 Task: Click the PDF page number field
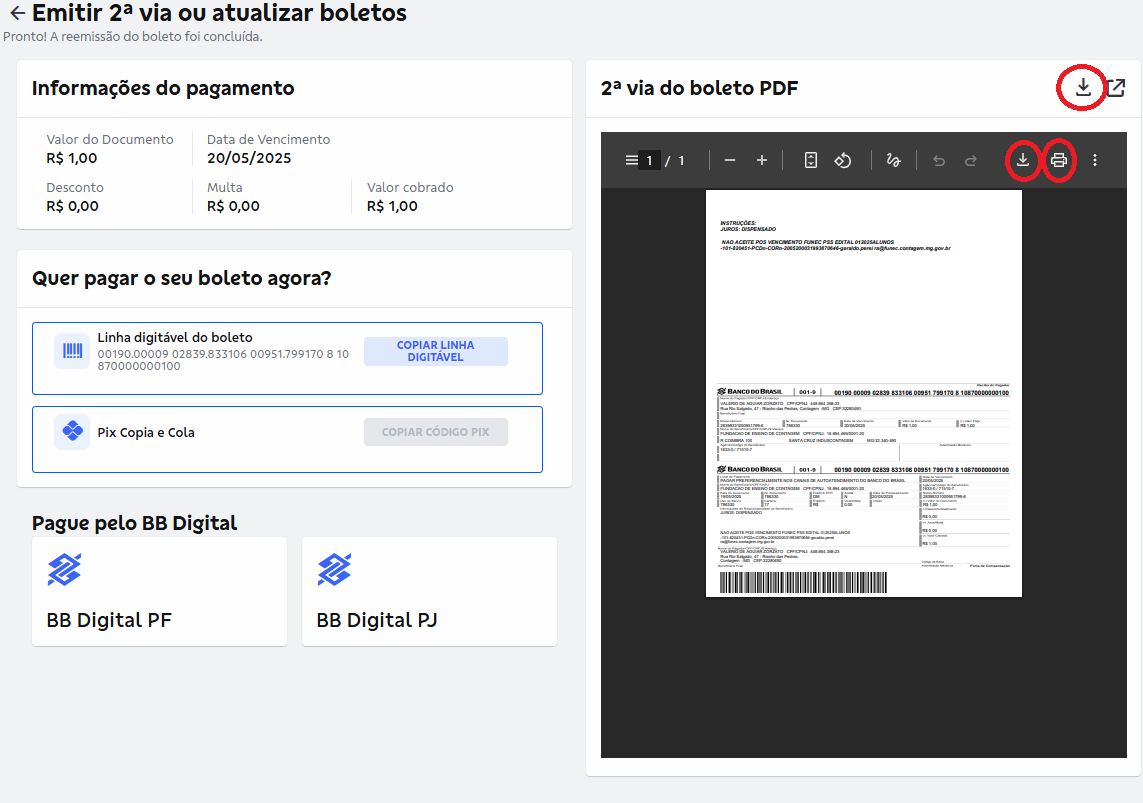[x=649, y=160]
